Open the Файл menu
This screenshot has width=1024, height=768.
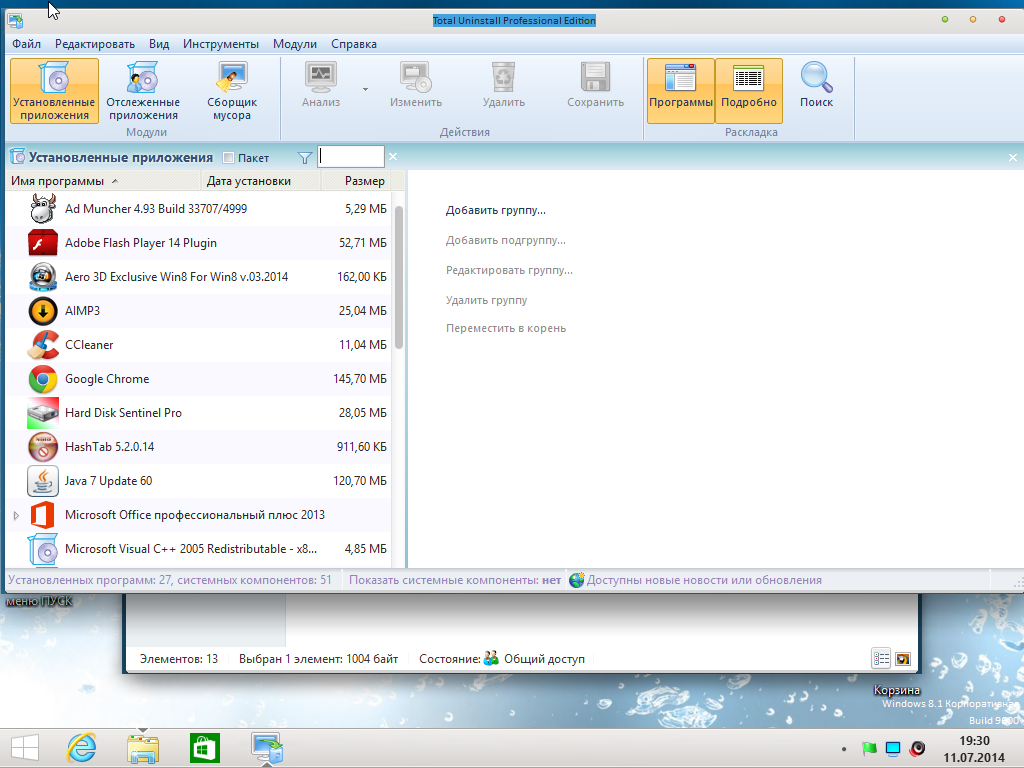point(26,44)
